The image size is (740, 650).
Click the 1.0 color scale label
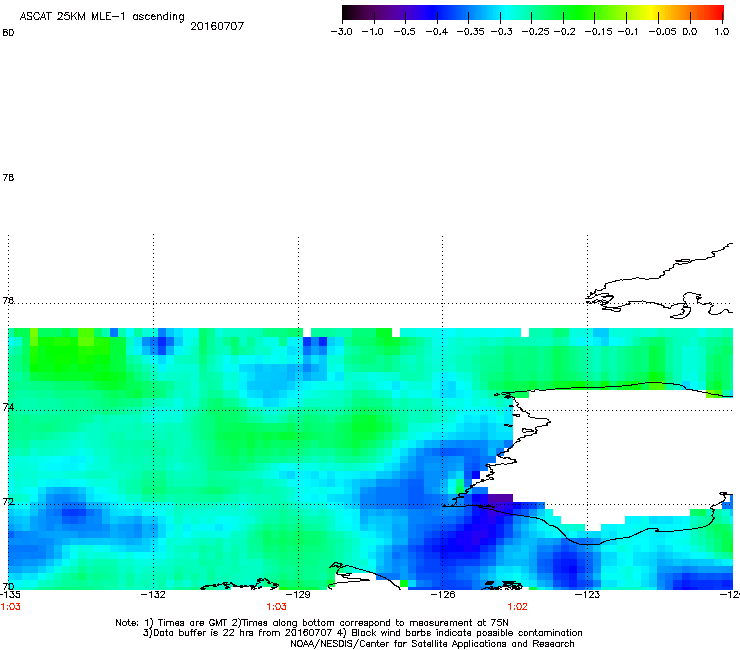tap(722, 32)
